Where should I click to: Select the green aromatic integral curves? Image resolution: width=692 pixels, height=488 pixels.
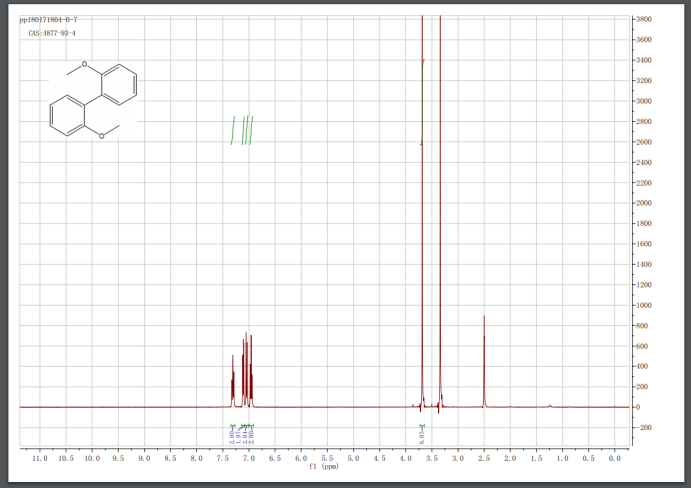(242, 130)
